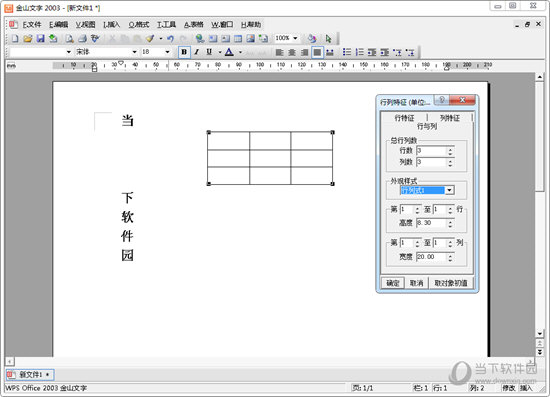
Task: Insert hyperlink using the globe icon
Action: click(200, 38)
